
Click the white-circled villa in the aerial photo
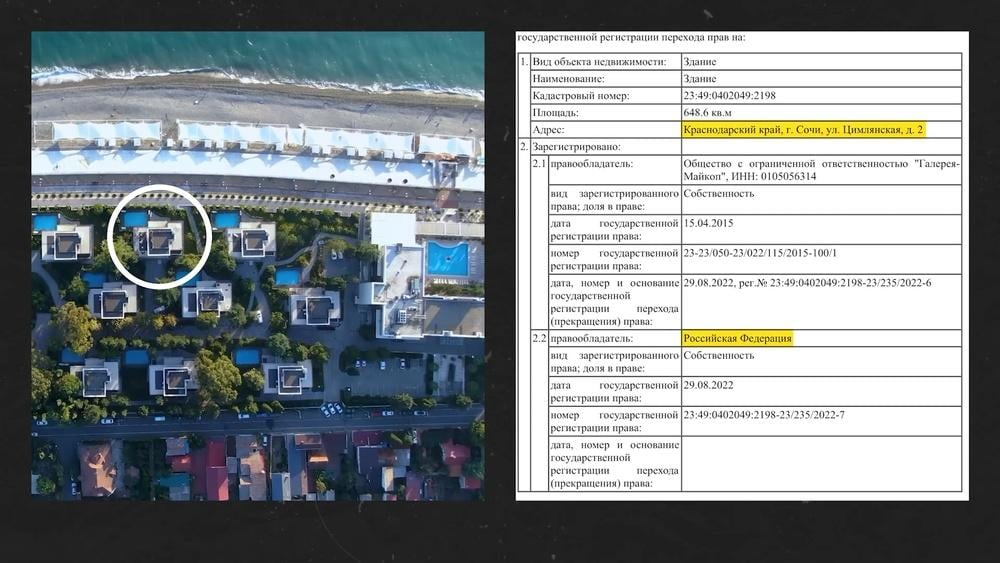[158, 238]
